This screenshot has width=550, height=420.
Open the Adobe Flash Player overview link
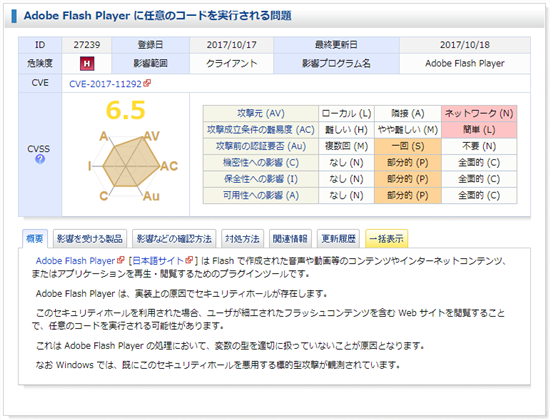point(75,261)
